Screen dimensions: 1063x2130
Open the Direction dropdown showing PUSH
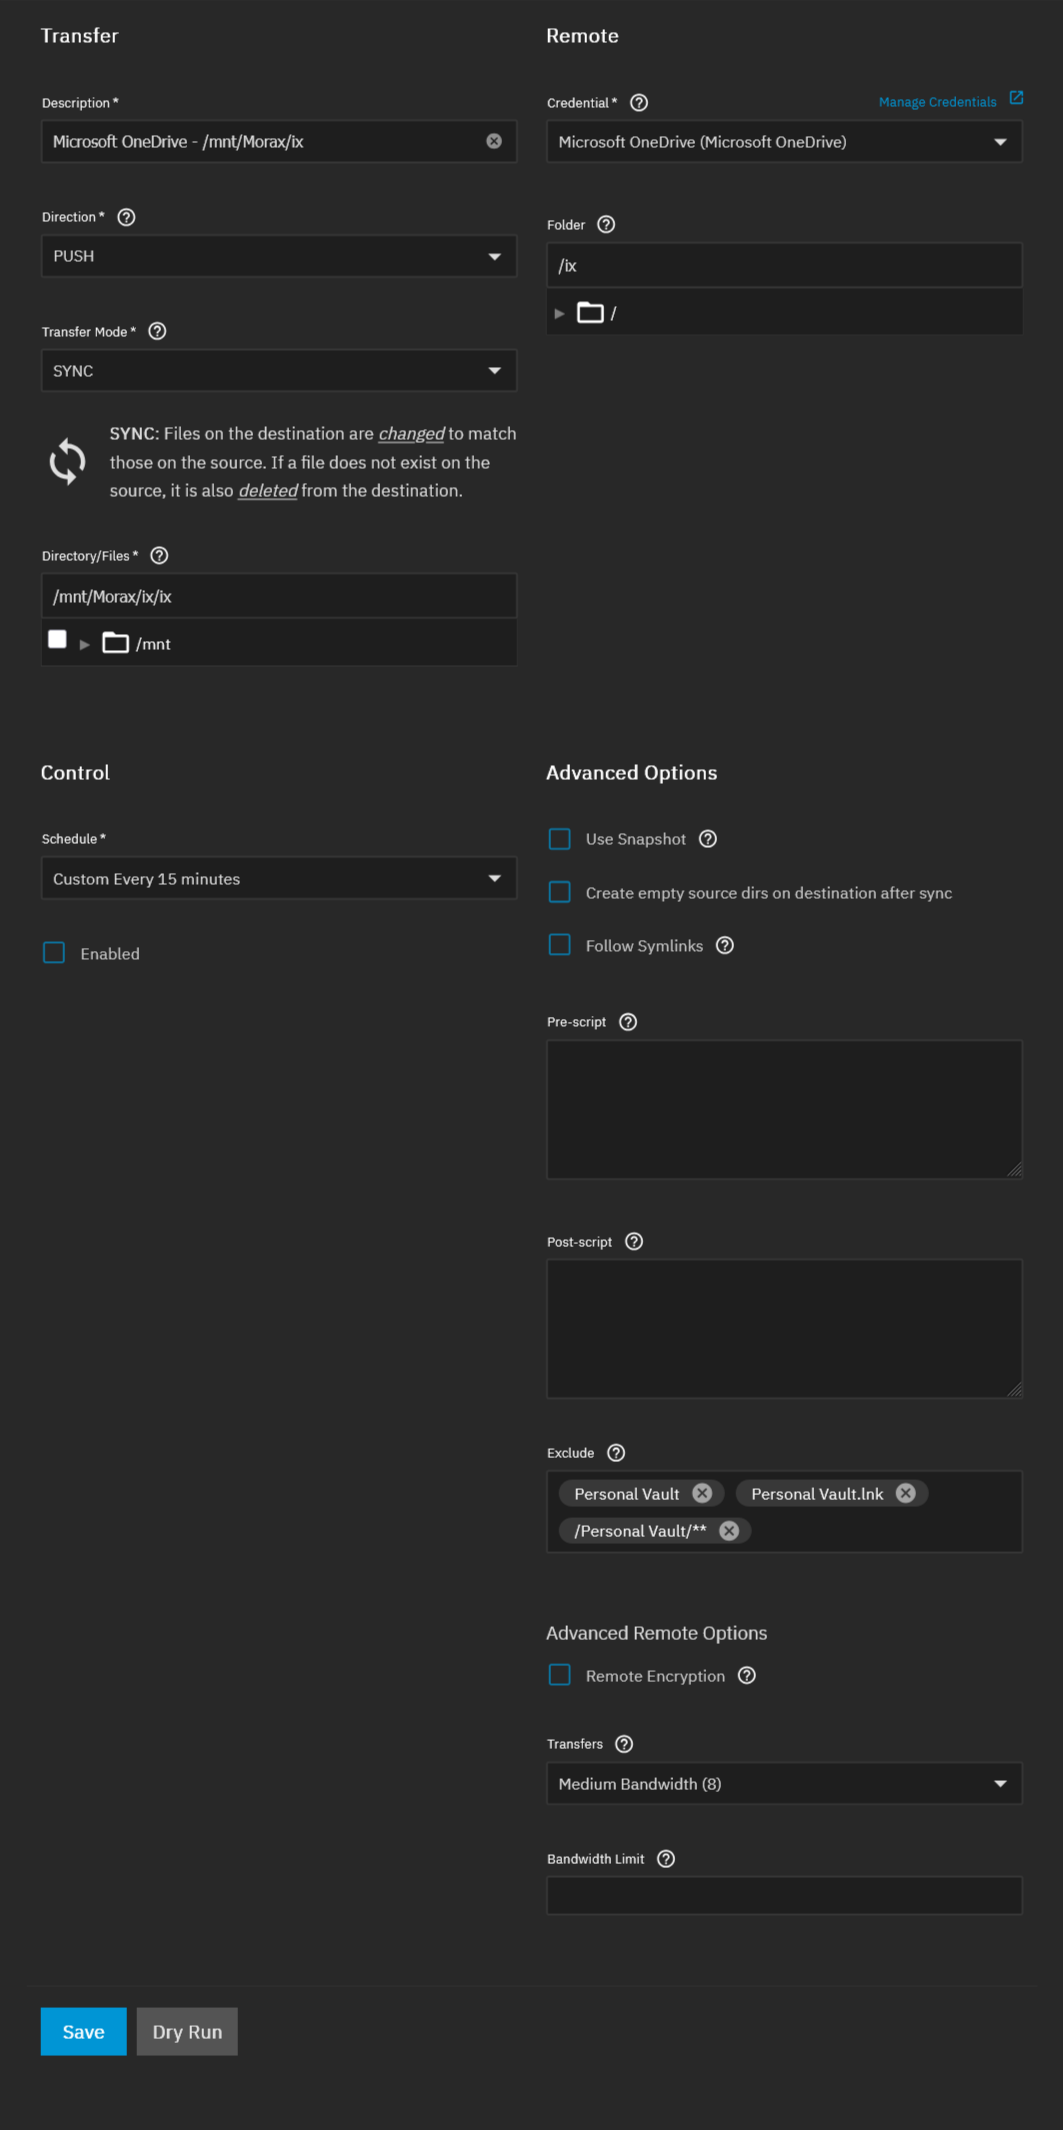point(278,257)
